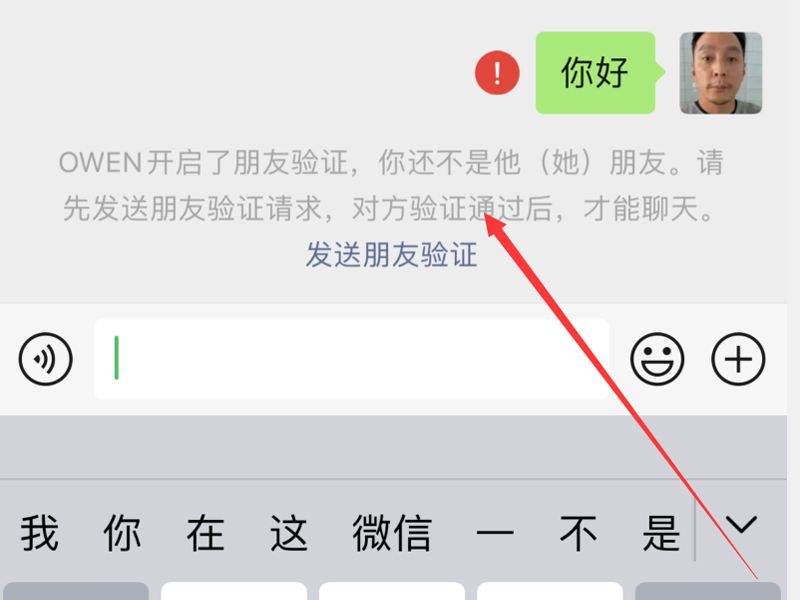
Task: Tap the 发送朋友验证 link
Action: click(x=391, y=255)
